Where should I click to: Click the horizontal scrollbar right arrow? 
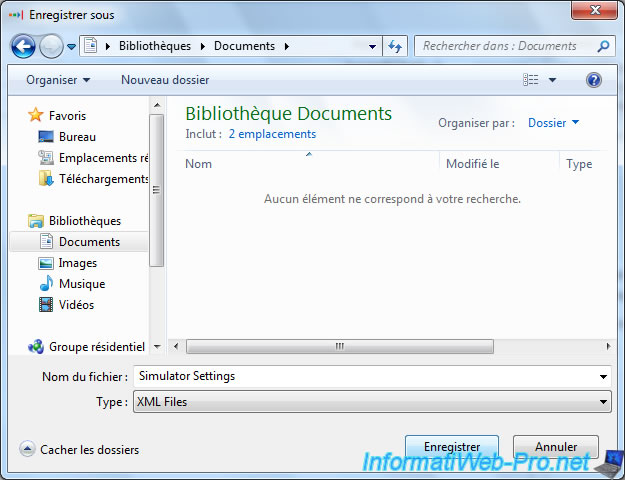(x=608, y=346)
